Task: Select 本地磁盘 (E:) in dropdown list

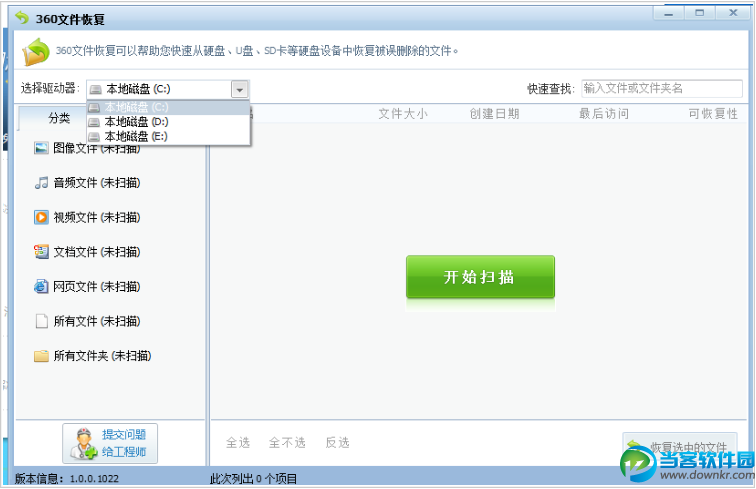Action: [168, 136]
